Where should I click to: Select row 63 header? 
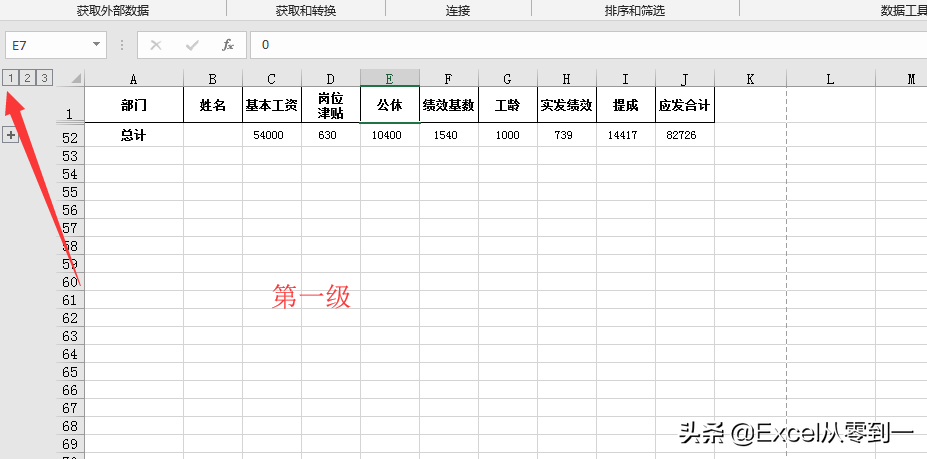(x=70, y=336)
